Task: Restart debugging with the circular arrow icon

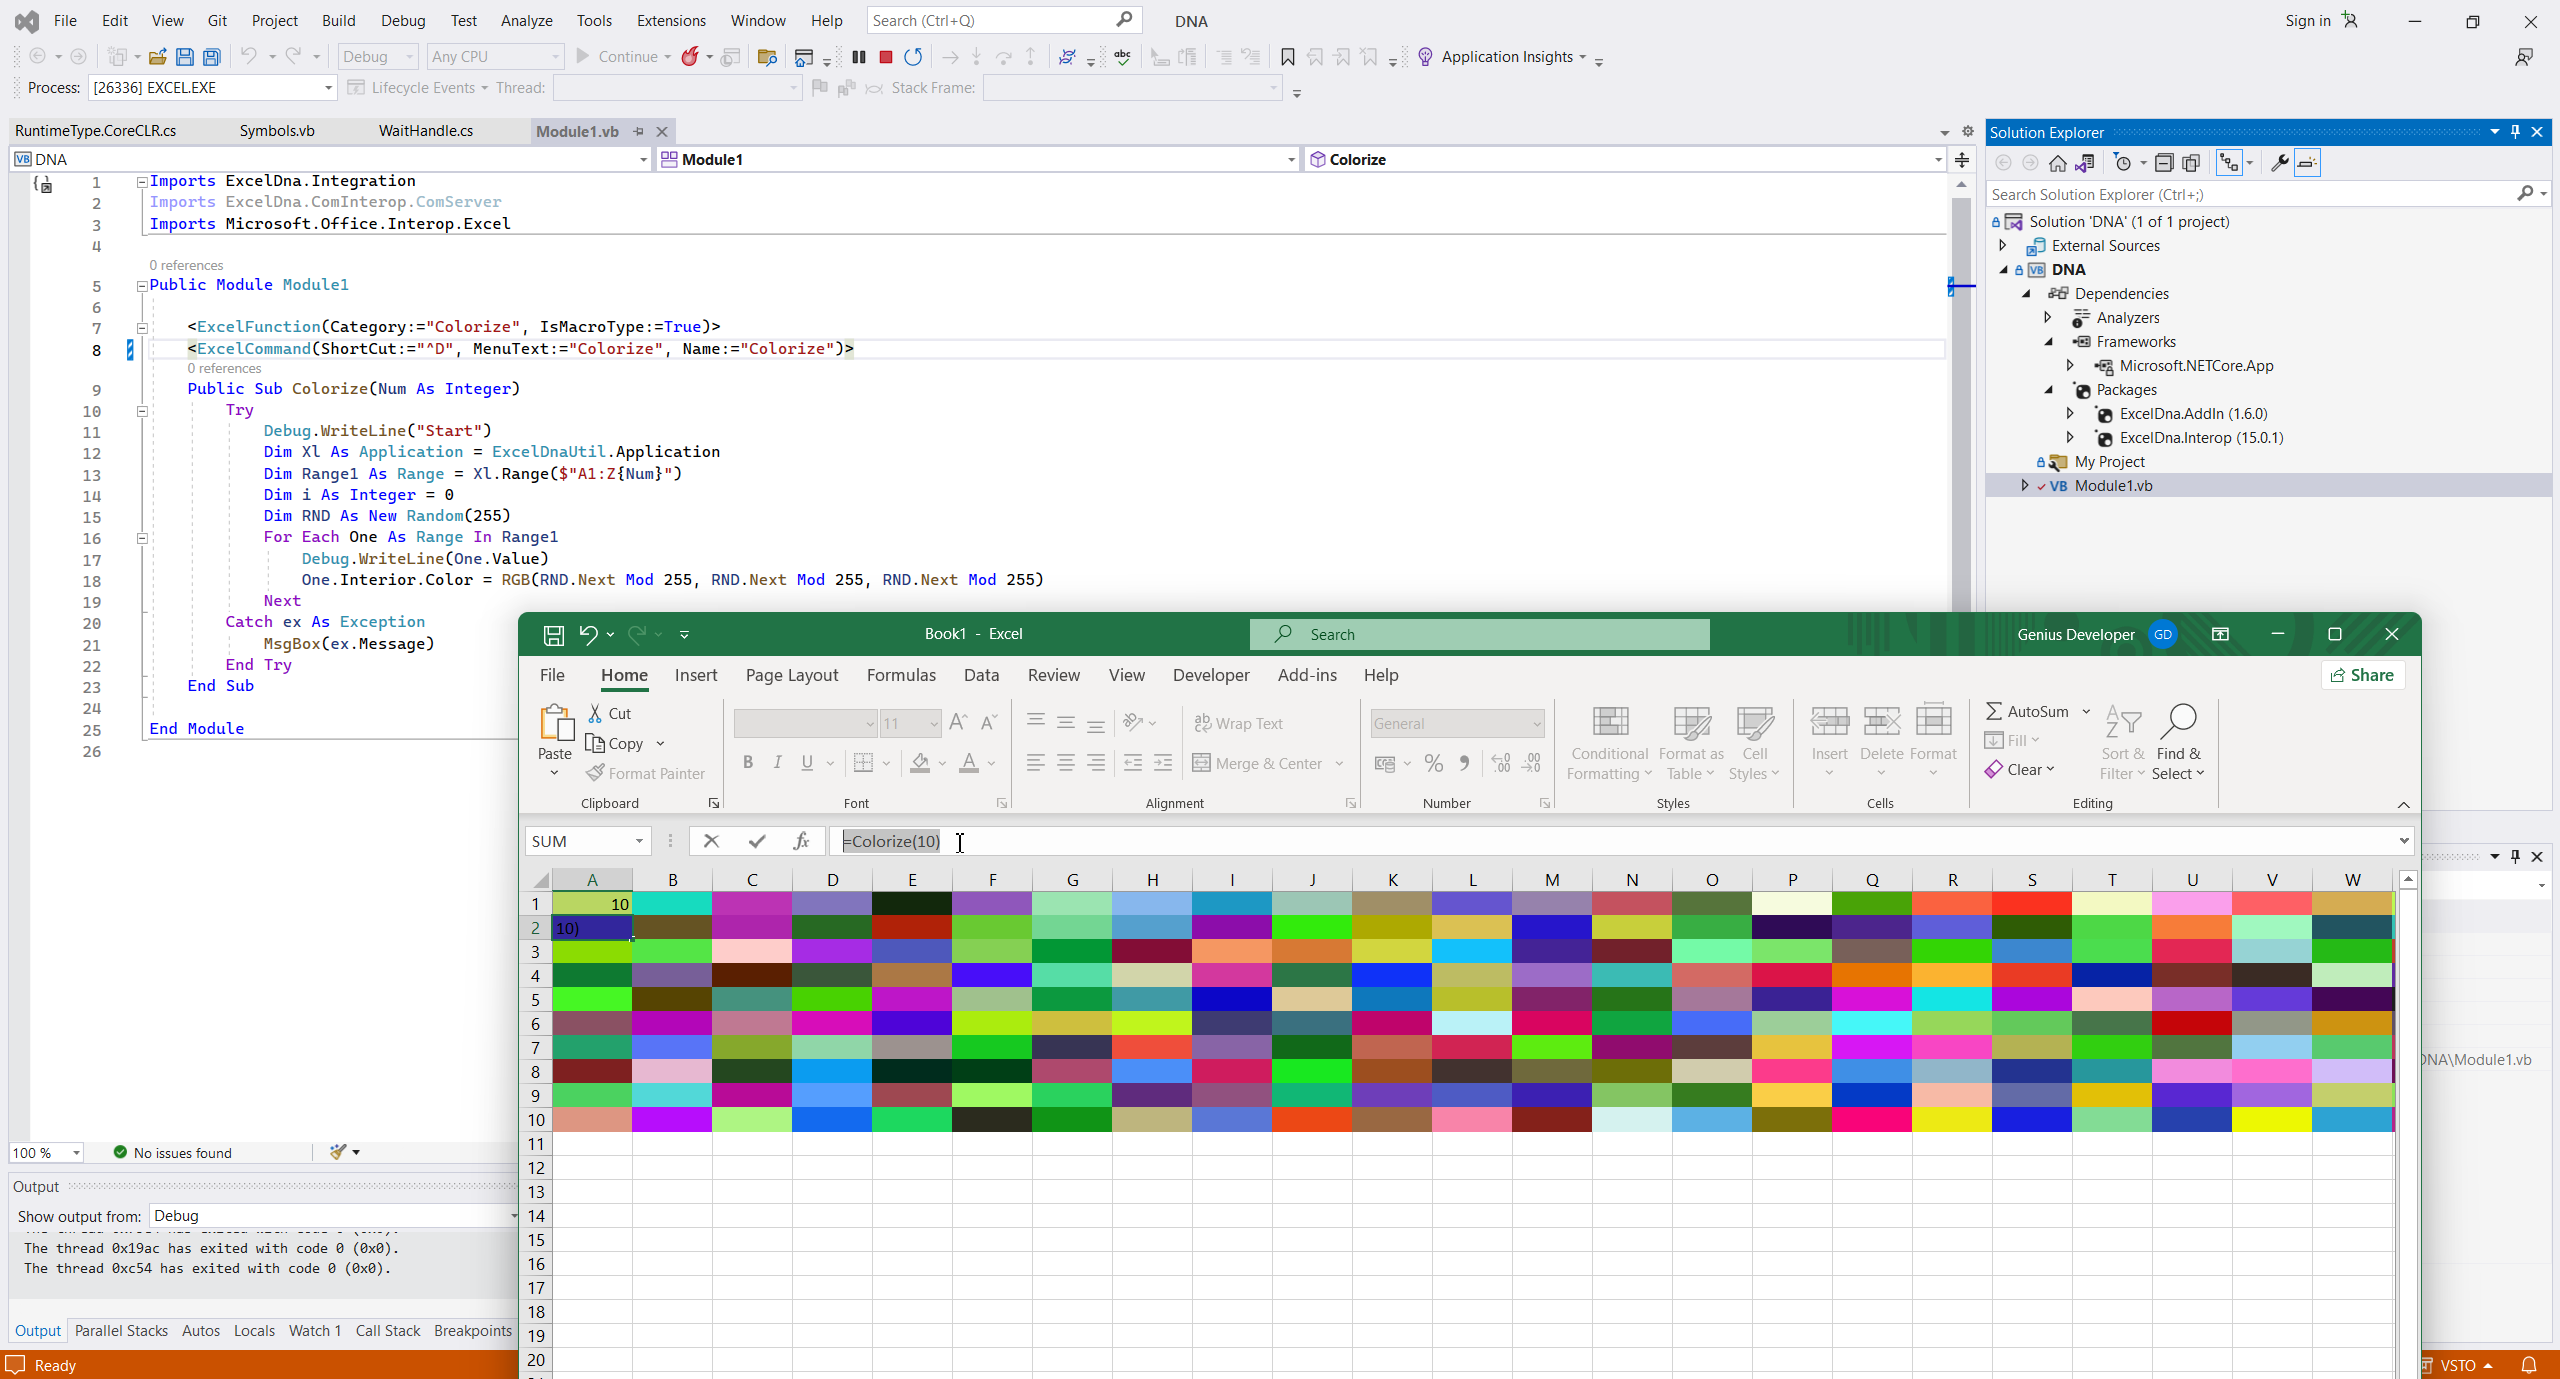Action: tap(912, 57)
